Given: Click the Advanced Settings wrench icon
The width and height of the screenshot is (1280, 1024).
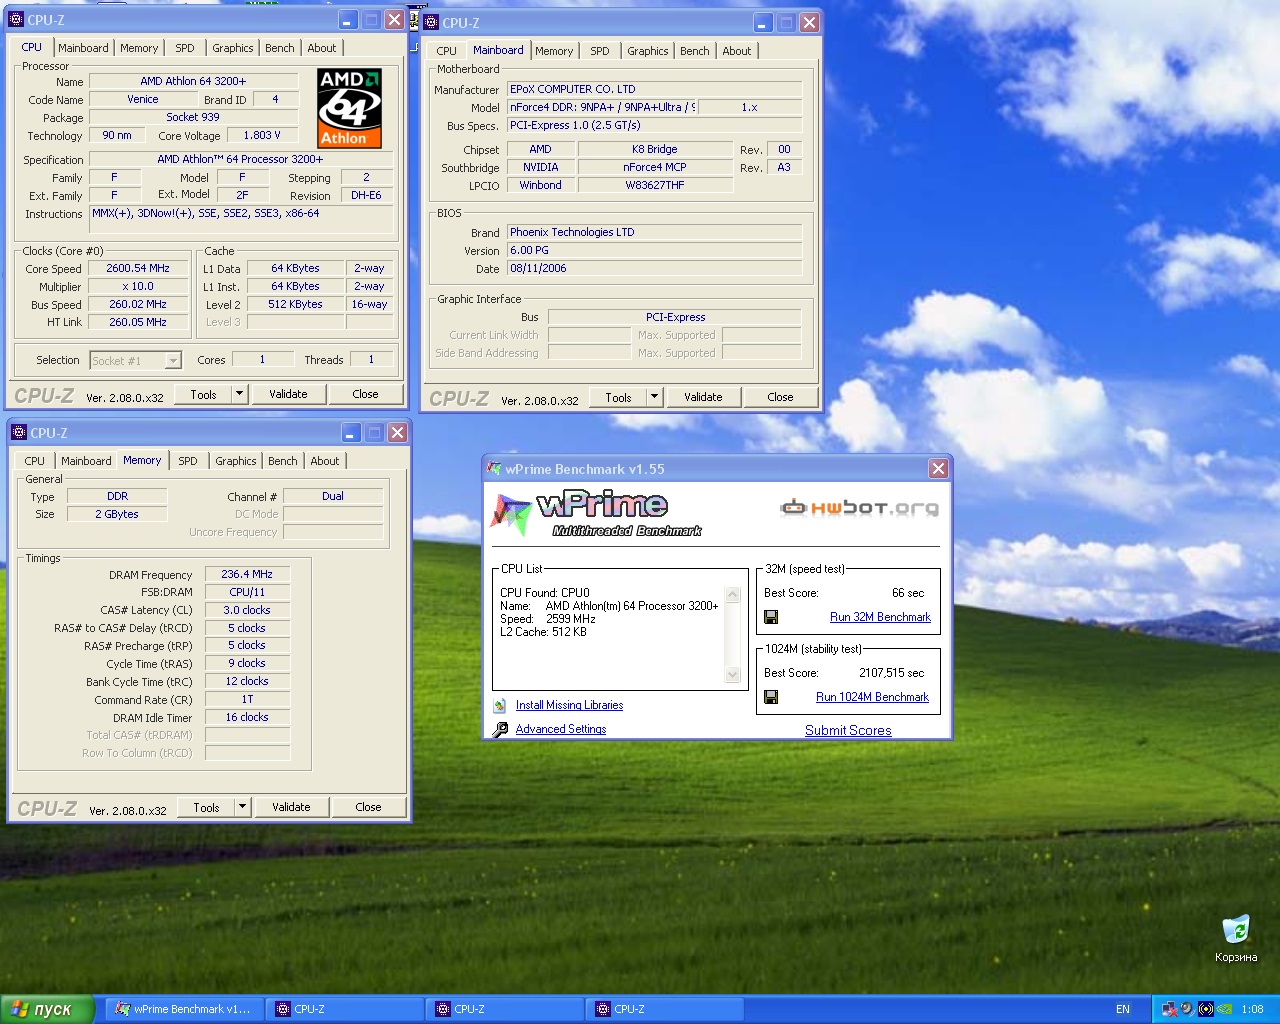Looking at the screenshot, I should [x=500, y=729].
